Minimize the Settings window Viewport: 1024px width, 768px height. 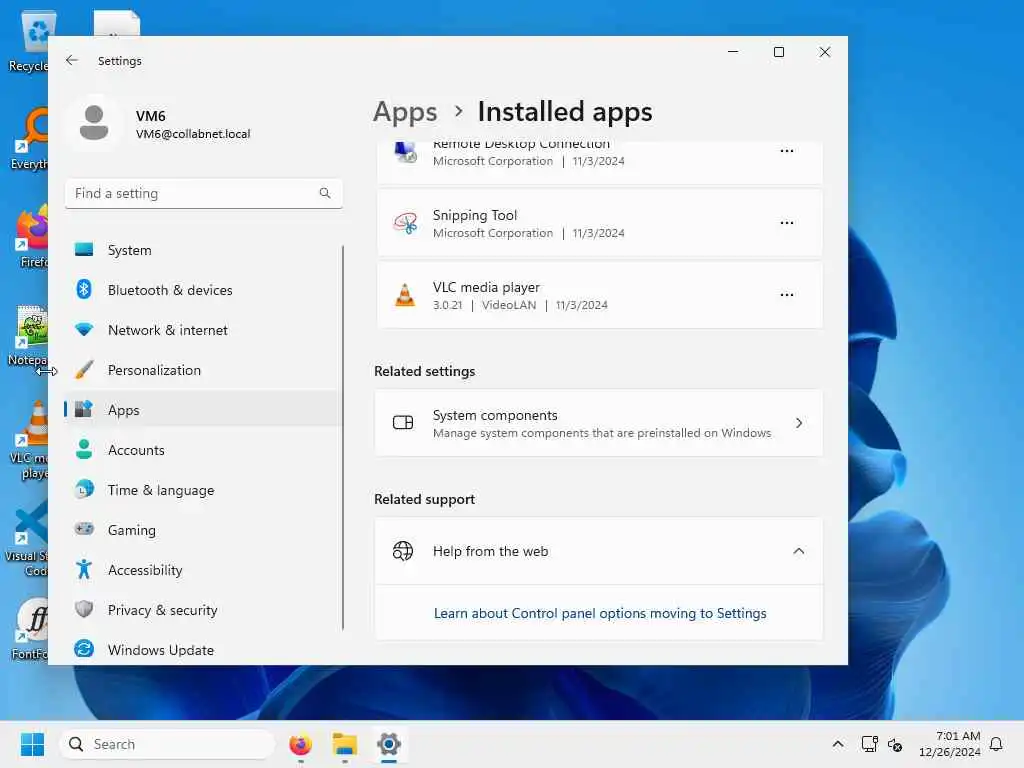733,52
